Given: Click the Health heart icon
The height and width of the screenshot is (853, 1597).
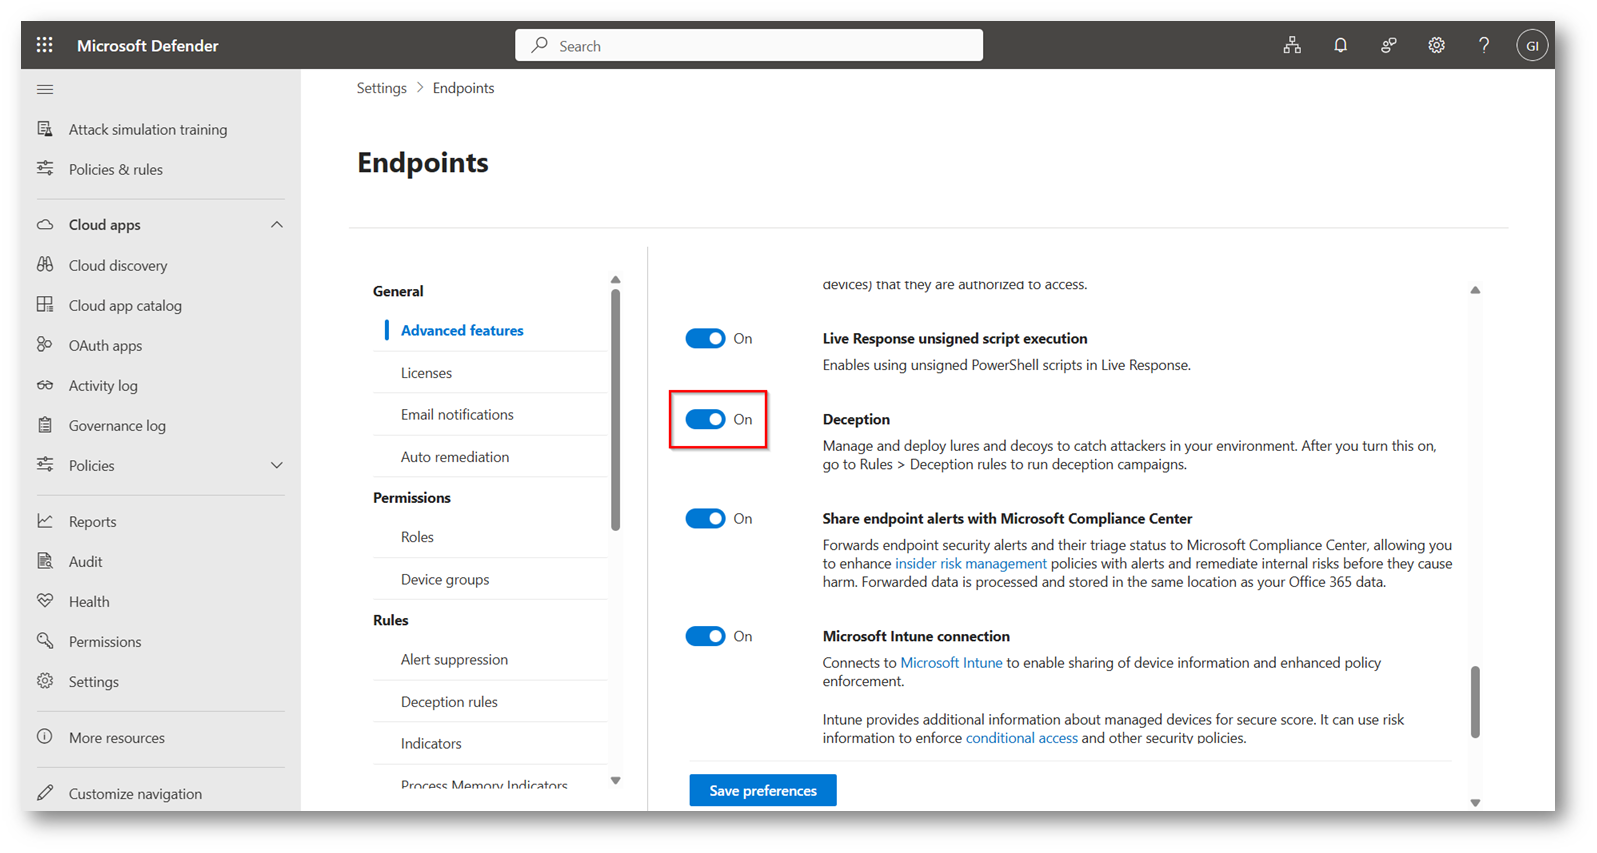Looking at the screenshot, I should pyautogui.click(x=45, y=601).
